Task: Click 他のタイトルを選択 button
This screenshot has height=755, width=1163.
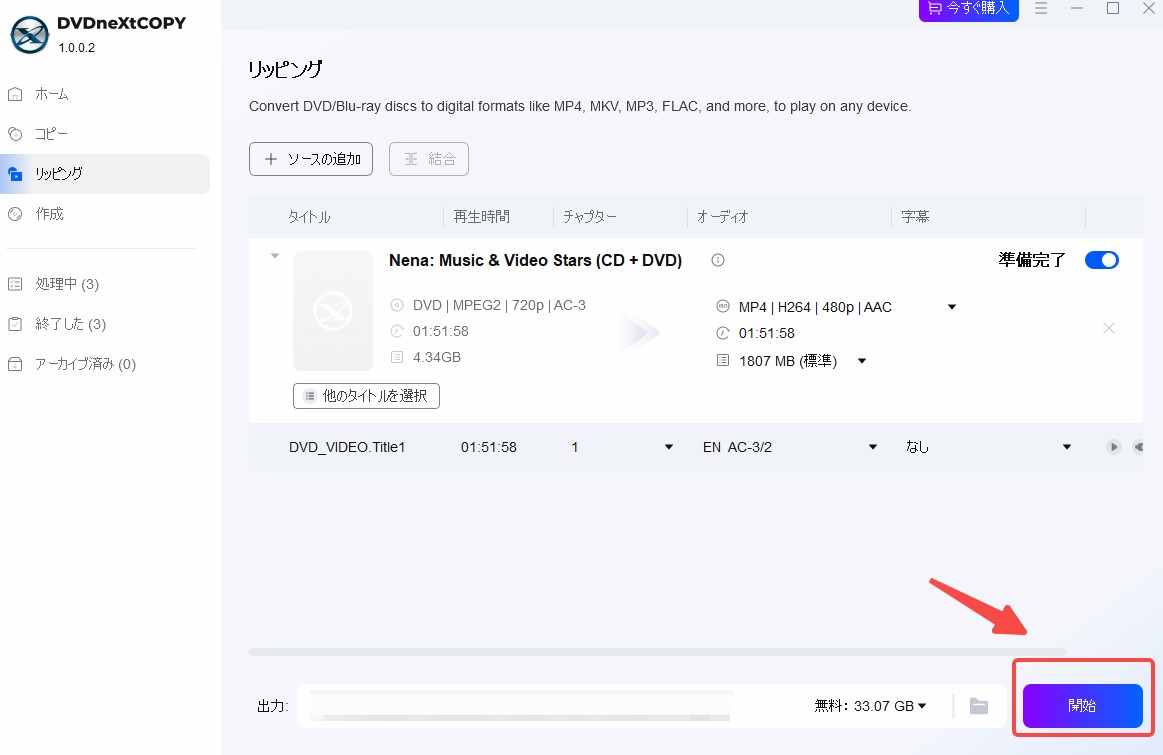Action: 366,396
